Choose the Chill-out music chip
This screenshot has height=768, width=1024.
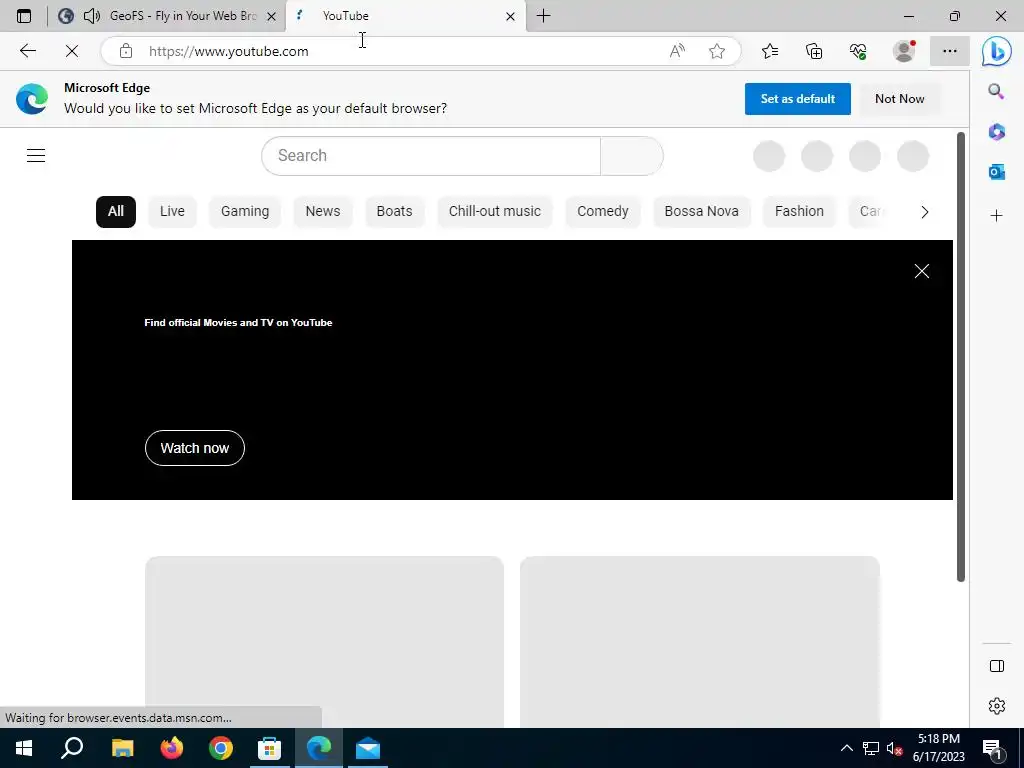[x=494, y=212]
